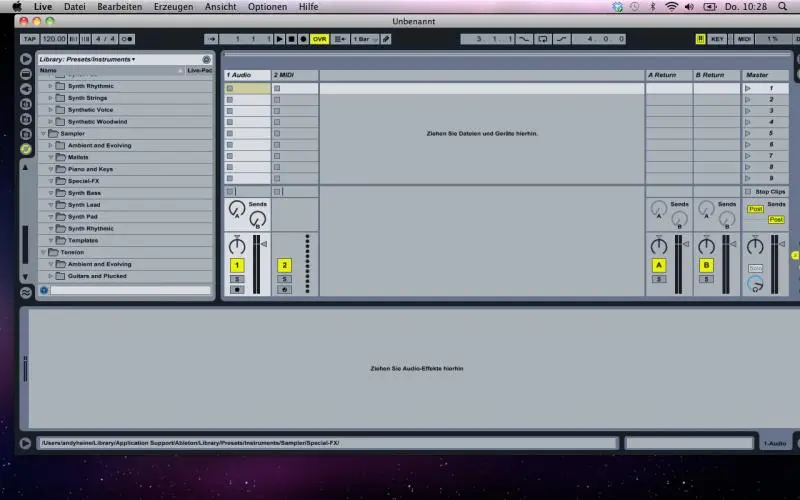
Task: Launch Master scene 3
Action: click(x=748, y=110)
